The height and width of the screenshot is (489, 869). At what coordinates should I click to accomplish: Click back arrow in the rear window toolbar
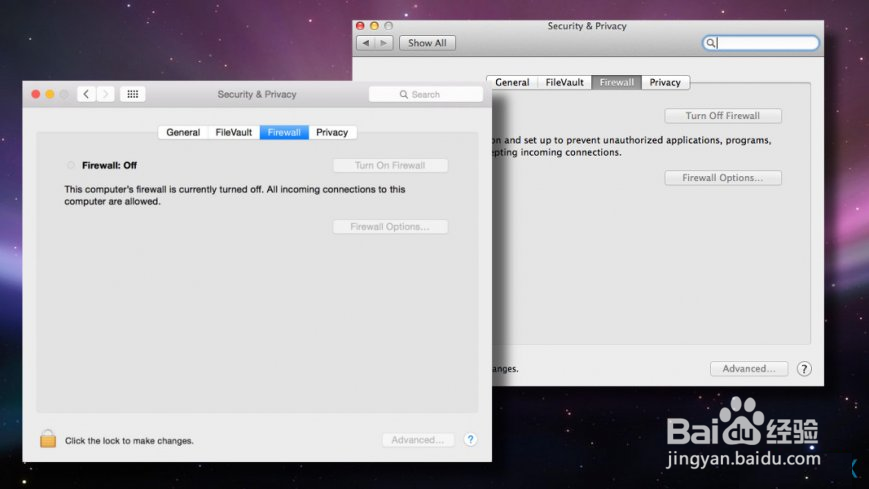click(x=366, y=43)
